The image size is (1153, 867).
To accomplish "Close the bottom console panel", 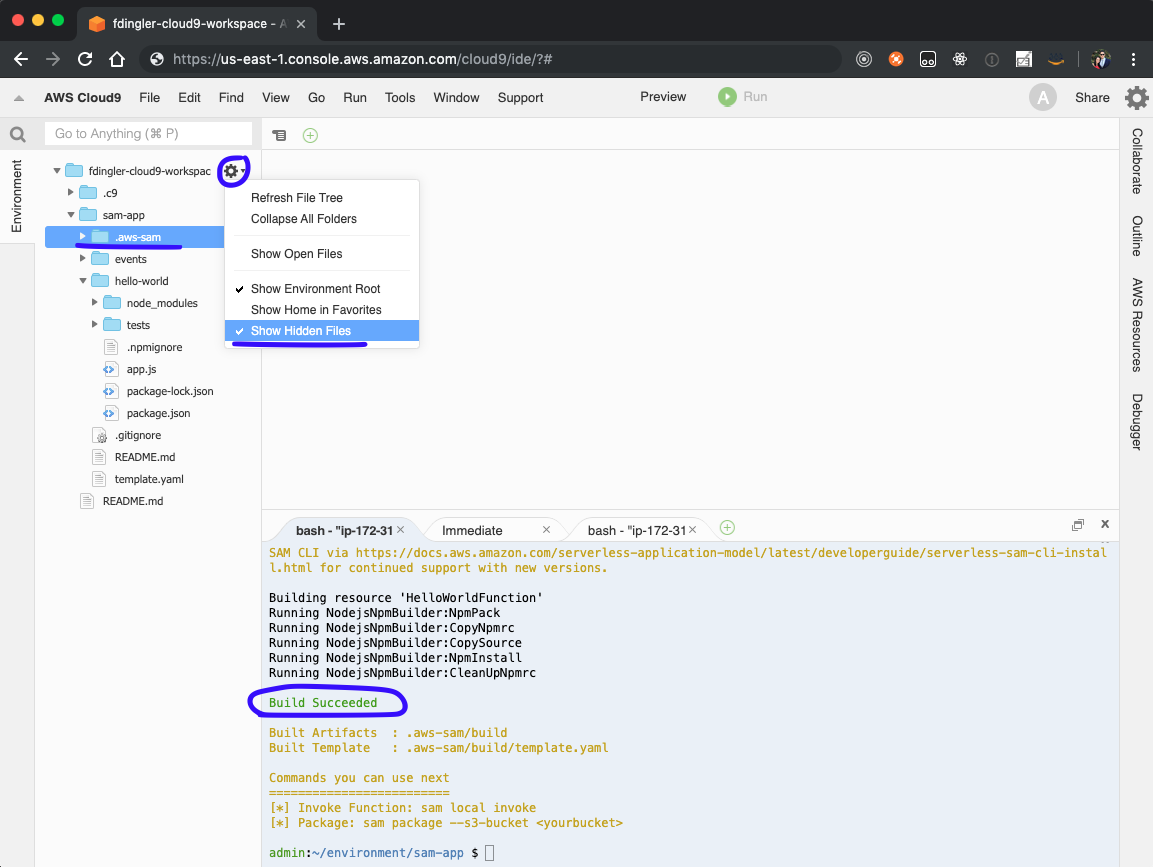I will tap(1104, 524).
